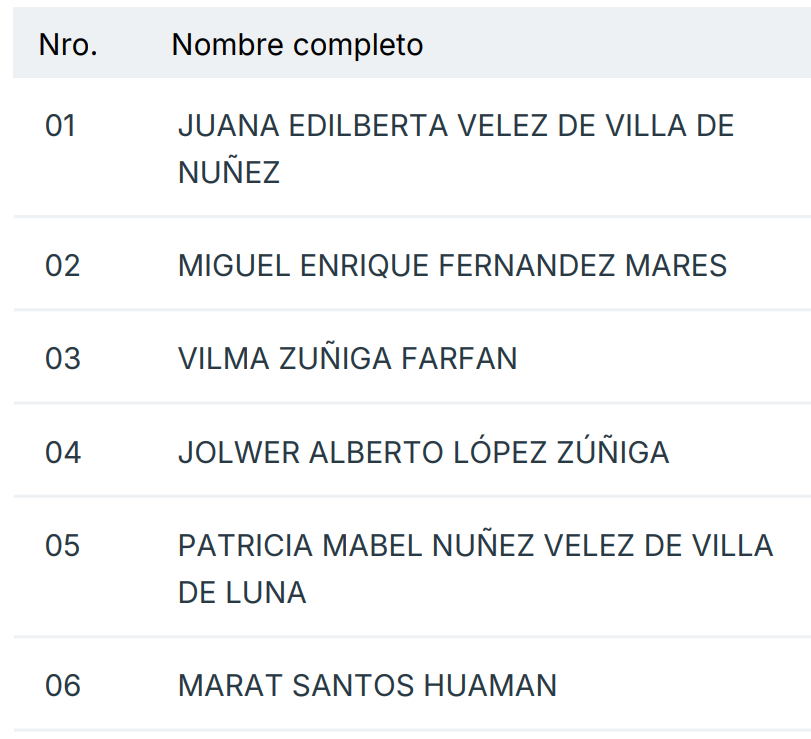Click the wrapped NUÑEZ line in row 01

pos(229,174)
